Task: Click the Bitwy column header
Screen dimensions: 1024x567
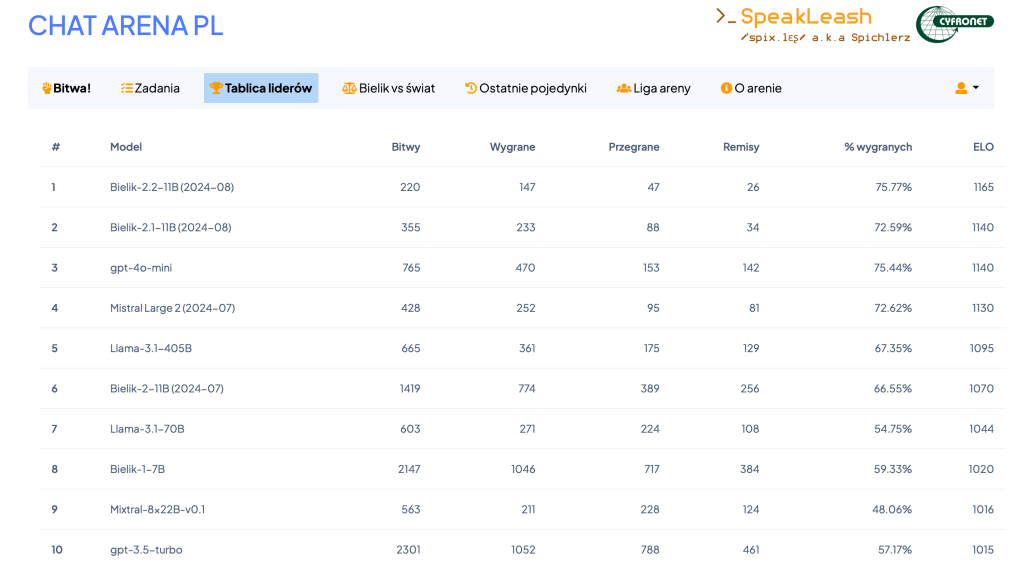Action: click(x=406, y=147)
